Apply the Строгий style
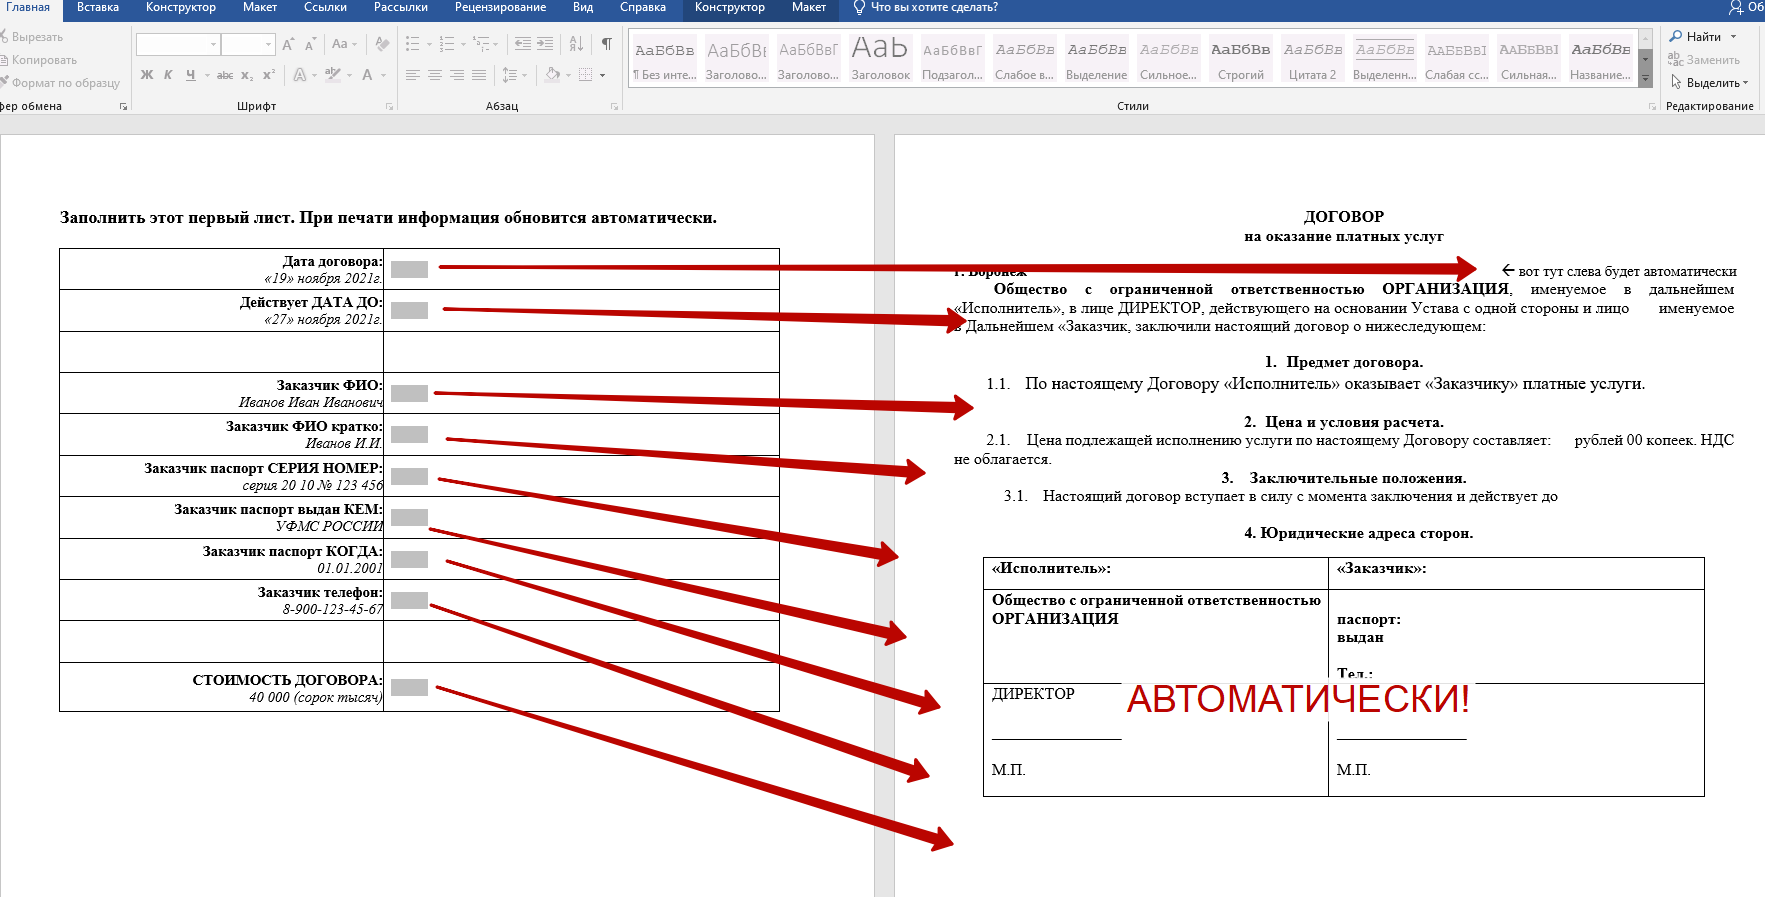The image size is (1765, 897). click(x=1240, y=60)
